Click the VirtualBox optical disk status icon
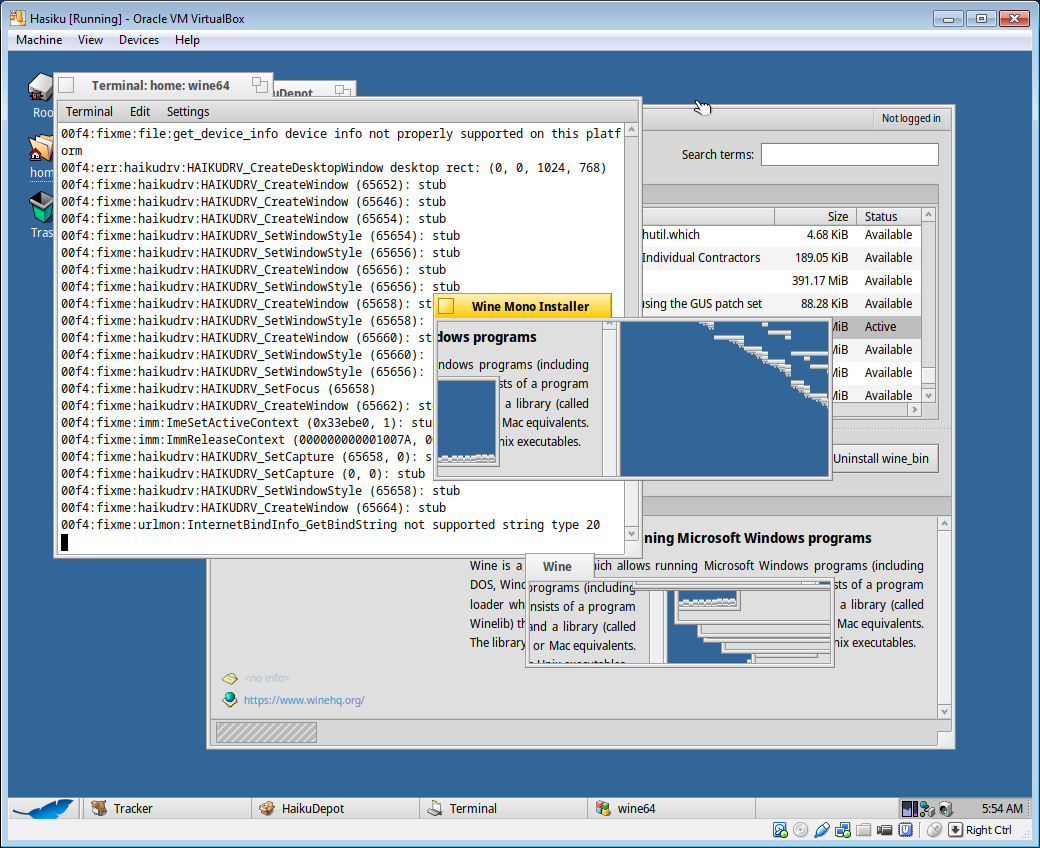Screen dimensions: 1040x848 (801, 830)
